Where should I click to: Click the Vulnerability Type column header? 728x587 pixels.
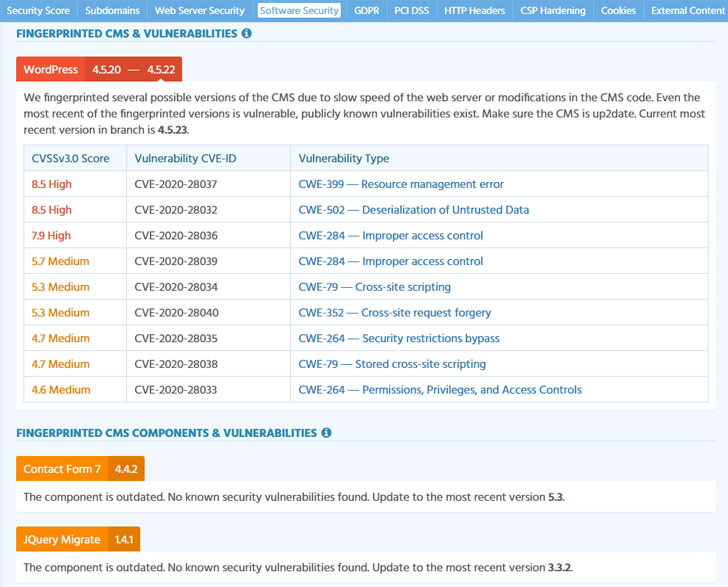pyautogui.click(x=500, y=158)
